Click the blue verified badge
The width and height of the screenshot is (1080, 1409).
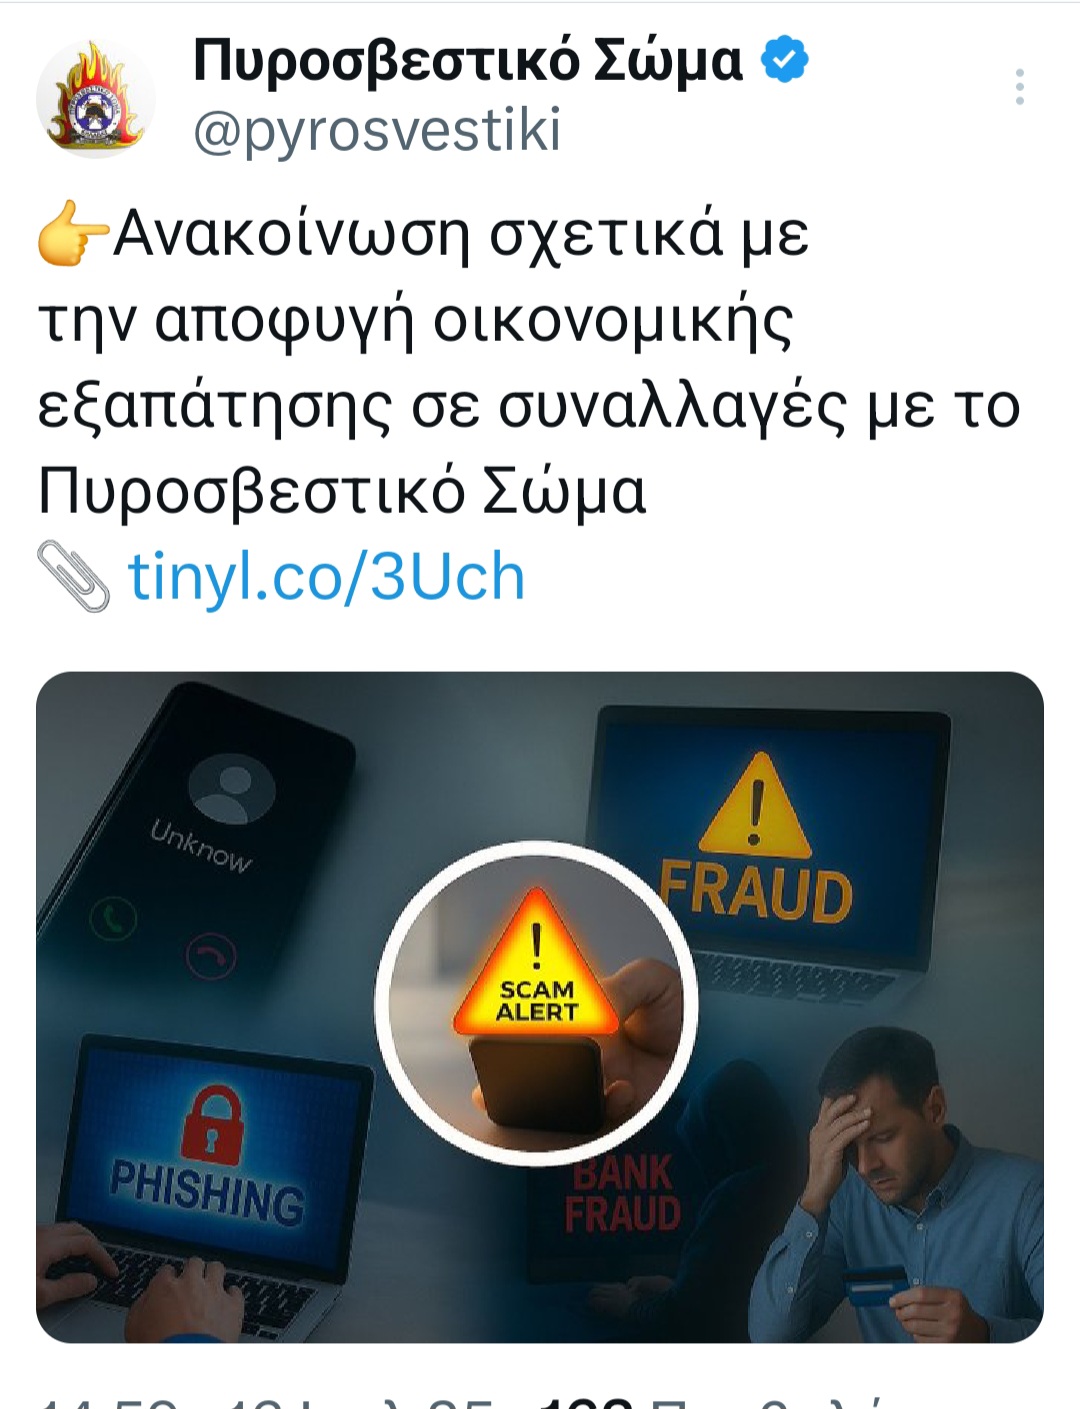[785, 60]
